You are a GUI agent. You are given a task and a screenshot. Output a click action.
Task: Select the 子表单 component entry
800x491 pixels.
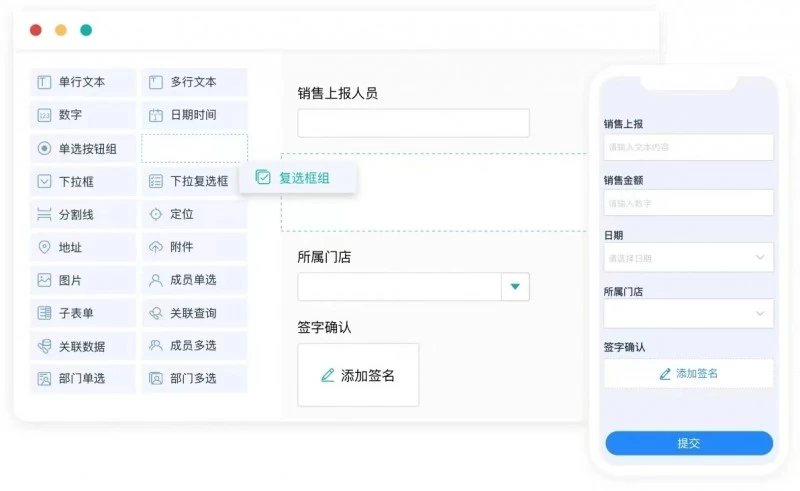[82, 313]
